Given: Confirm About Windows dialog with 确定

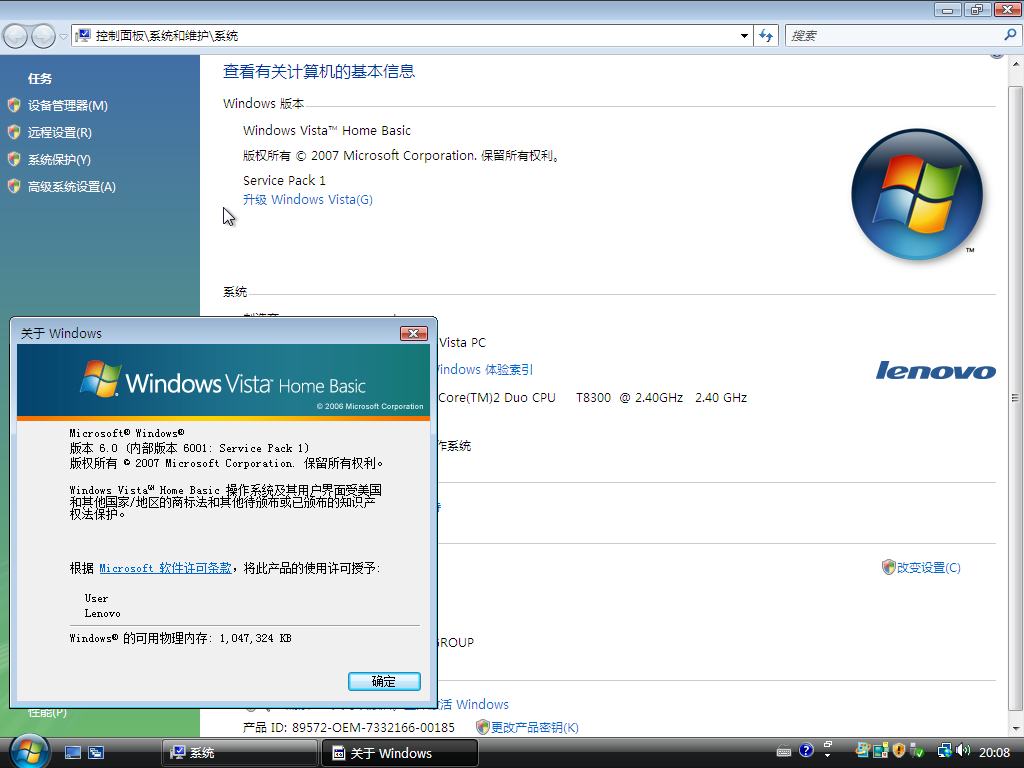Looking at the screenshot, I should tap(384, 681).
